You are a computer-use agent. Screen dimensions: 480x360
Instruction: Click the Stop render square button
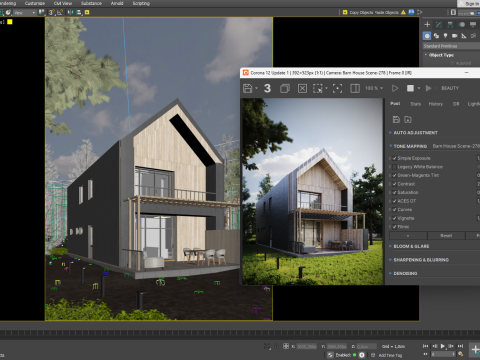coord(410,88)
